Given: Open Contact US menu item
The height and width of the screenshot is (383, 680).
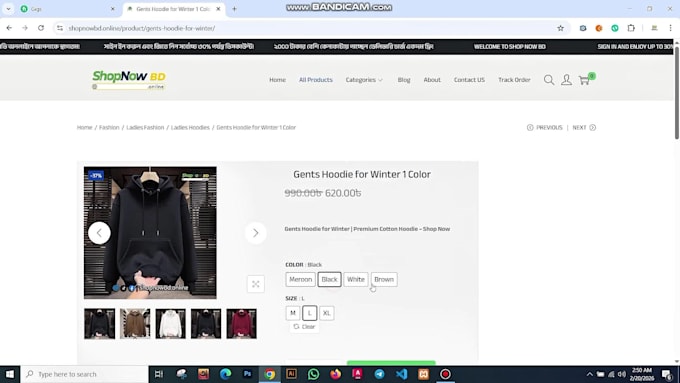Looking at the screenshot, I should [469, 80].
